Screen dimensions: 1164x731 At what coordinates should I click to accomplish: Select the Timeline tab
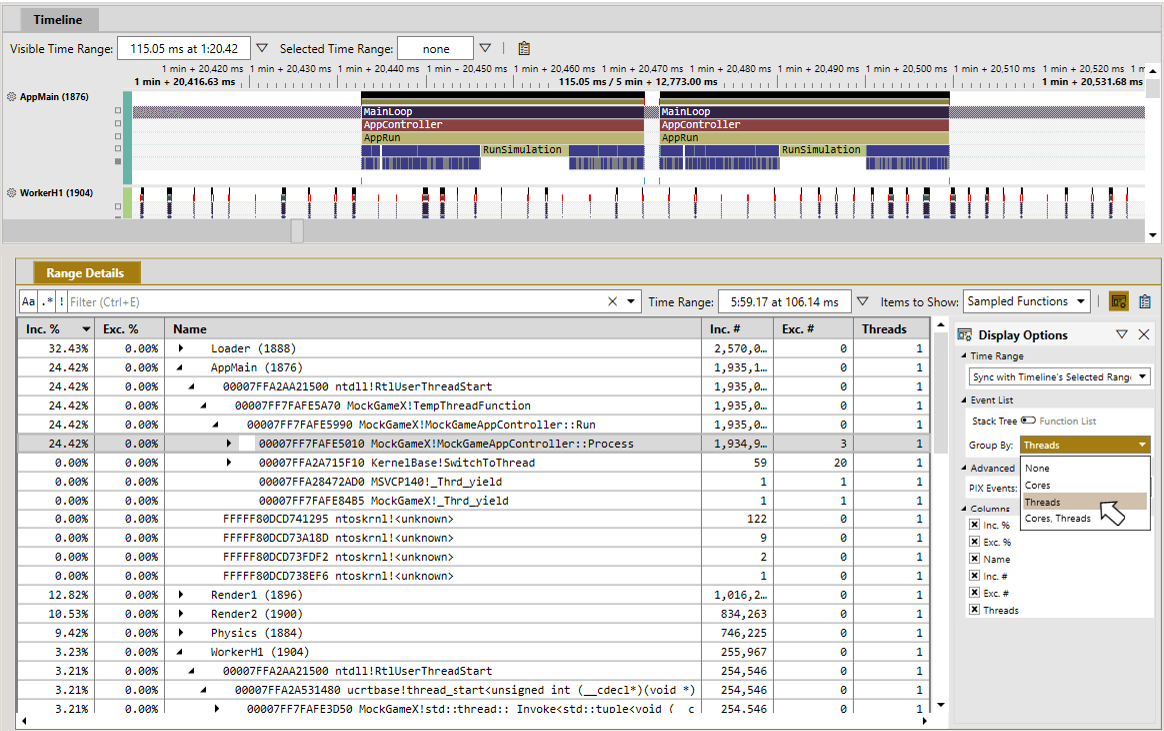[x=57, y=20]
